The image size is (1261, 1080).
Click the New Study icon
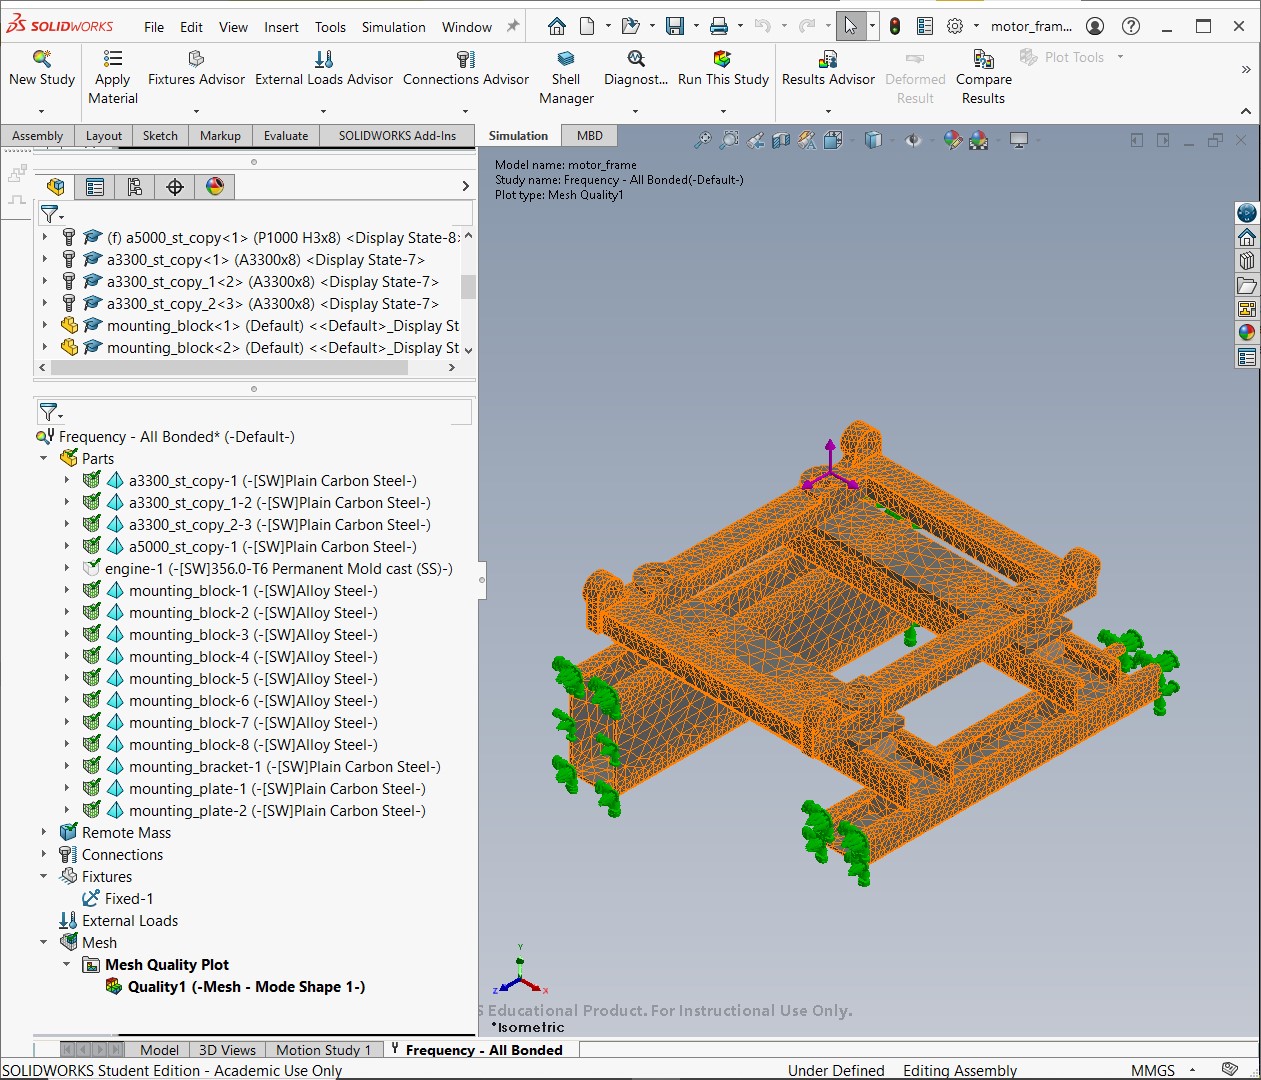(42, 59)
